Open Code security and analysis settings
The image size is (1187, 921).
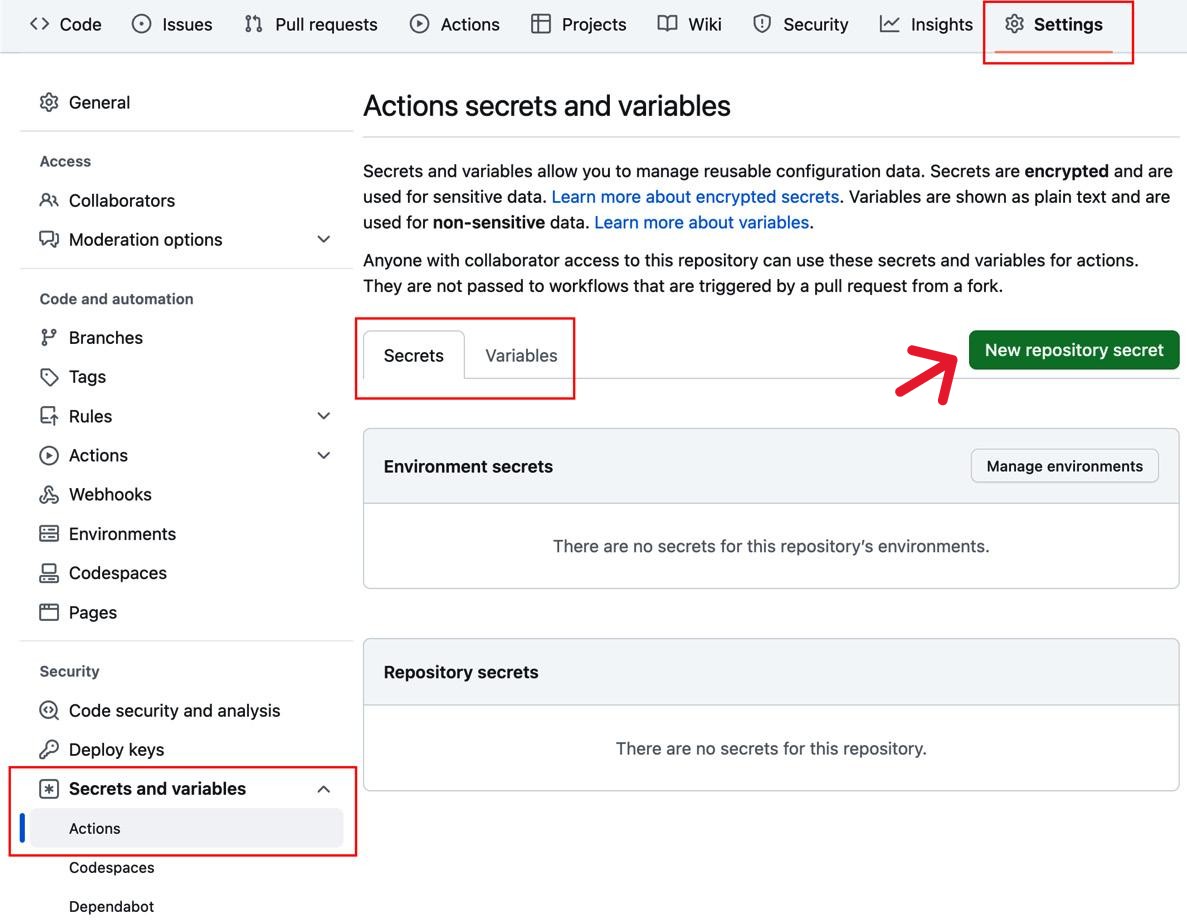coord(174,711)
